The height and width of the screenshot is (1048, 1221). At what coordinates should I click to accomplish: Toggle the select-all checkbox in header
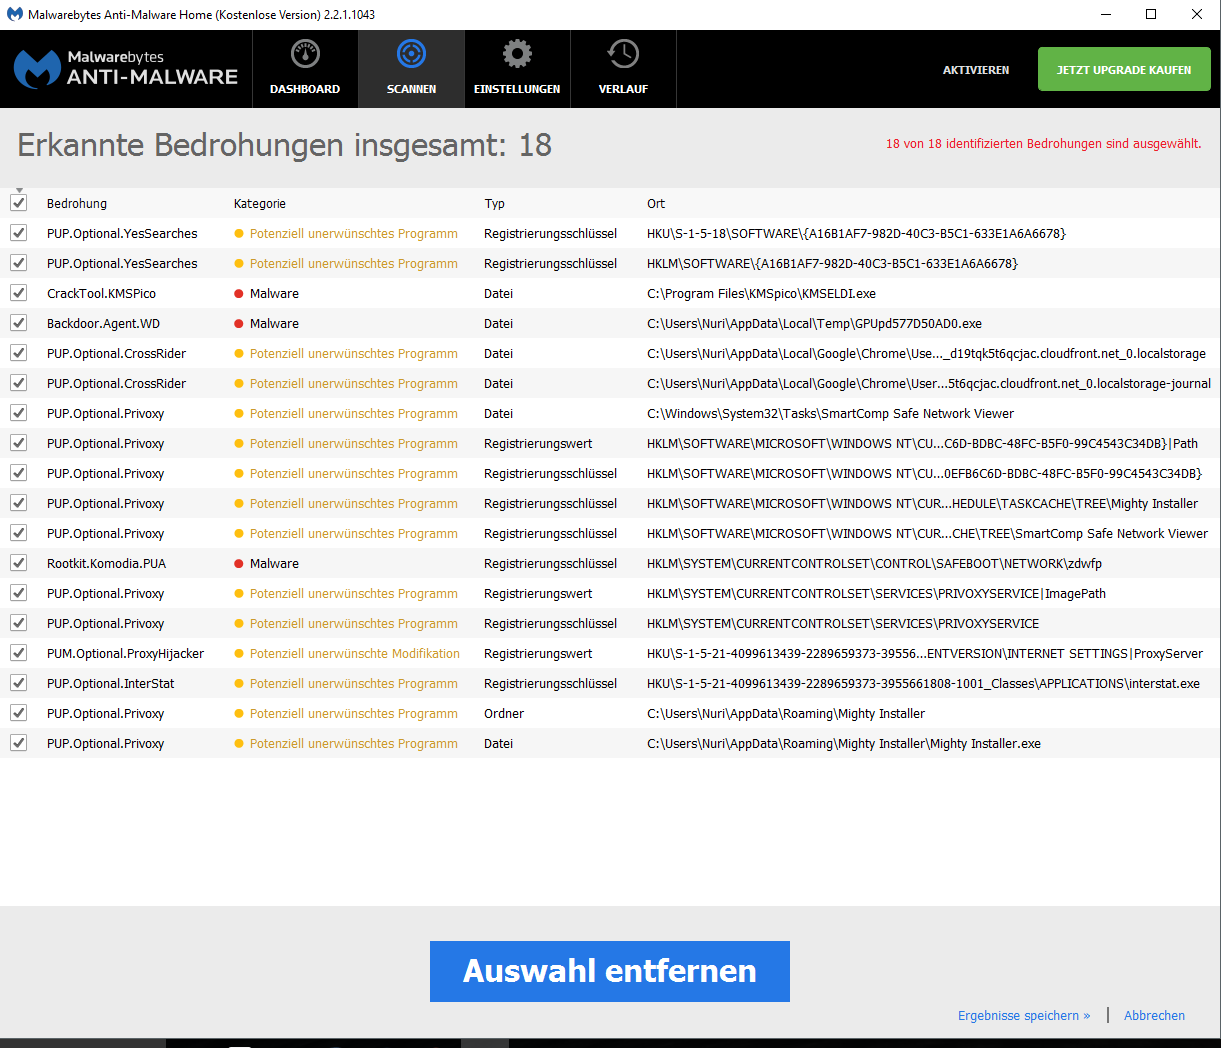[18, 203]
